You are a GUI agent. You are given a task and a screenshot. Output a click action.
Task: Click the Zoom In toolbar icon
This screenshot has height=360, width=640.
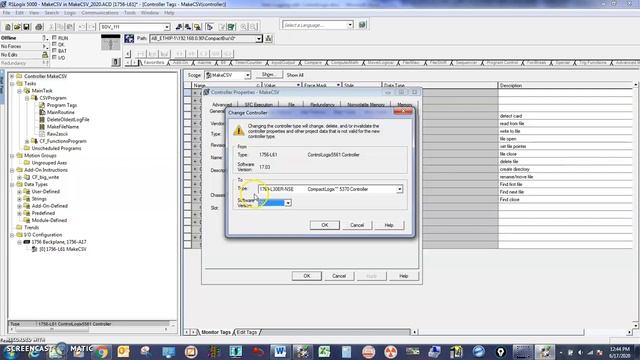coord(244,27)
